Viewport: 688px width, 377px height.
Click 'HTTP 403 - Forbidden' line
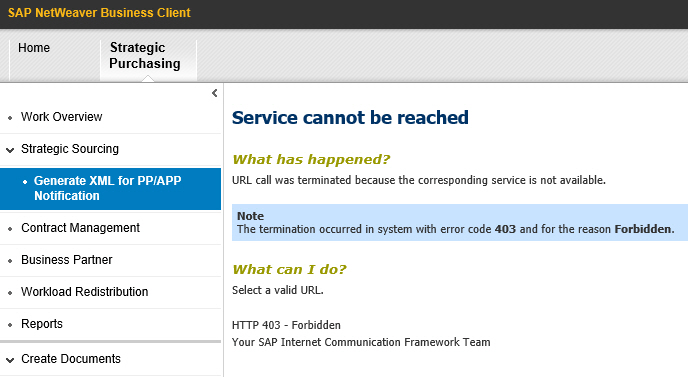286,325
